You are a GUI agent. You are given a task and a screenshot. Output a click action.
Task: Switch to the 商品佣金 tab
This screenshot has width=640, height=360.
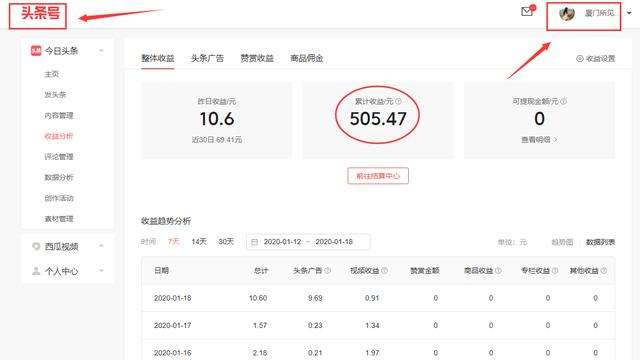click(x=307, y=58)
